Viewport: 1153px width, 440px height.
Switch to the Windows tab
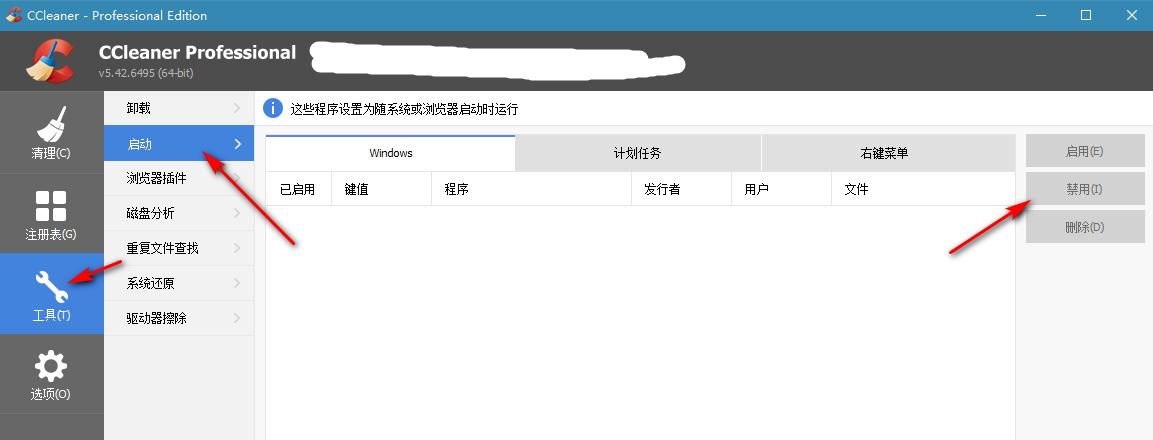tap(390, 153)
